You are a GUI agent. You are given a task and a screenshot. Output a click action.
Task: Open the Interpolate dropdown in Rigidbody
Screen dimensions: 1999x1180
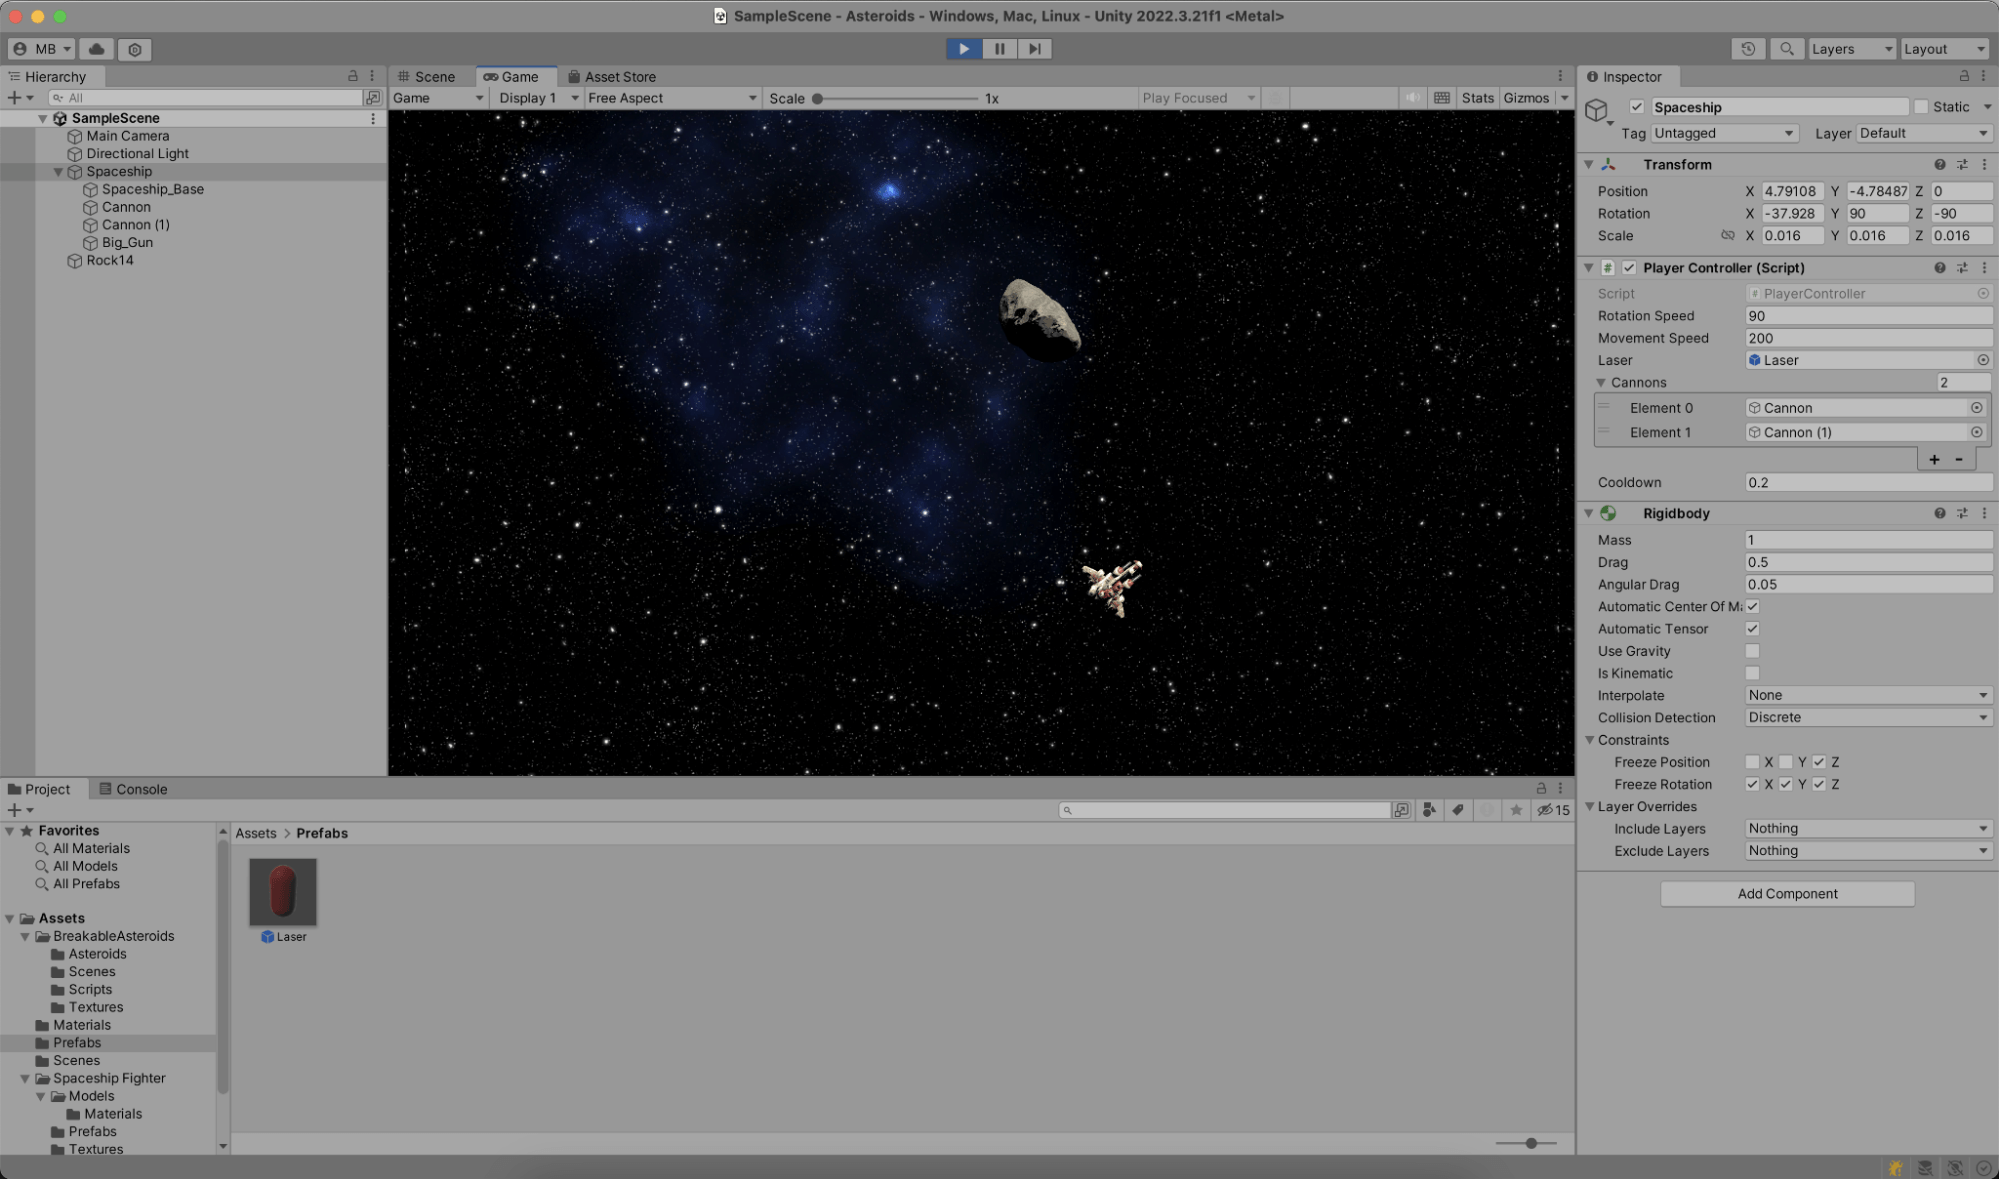[x=1866, y=694]
